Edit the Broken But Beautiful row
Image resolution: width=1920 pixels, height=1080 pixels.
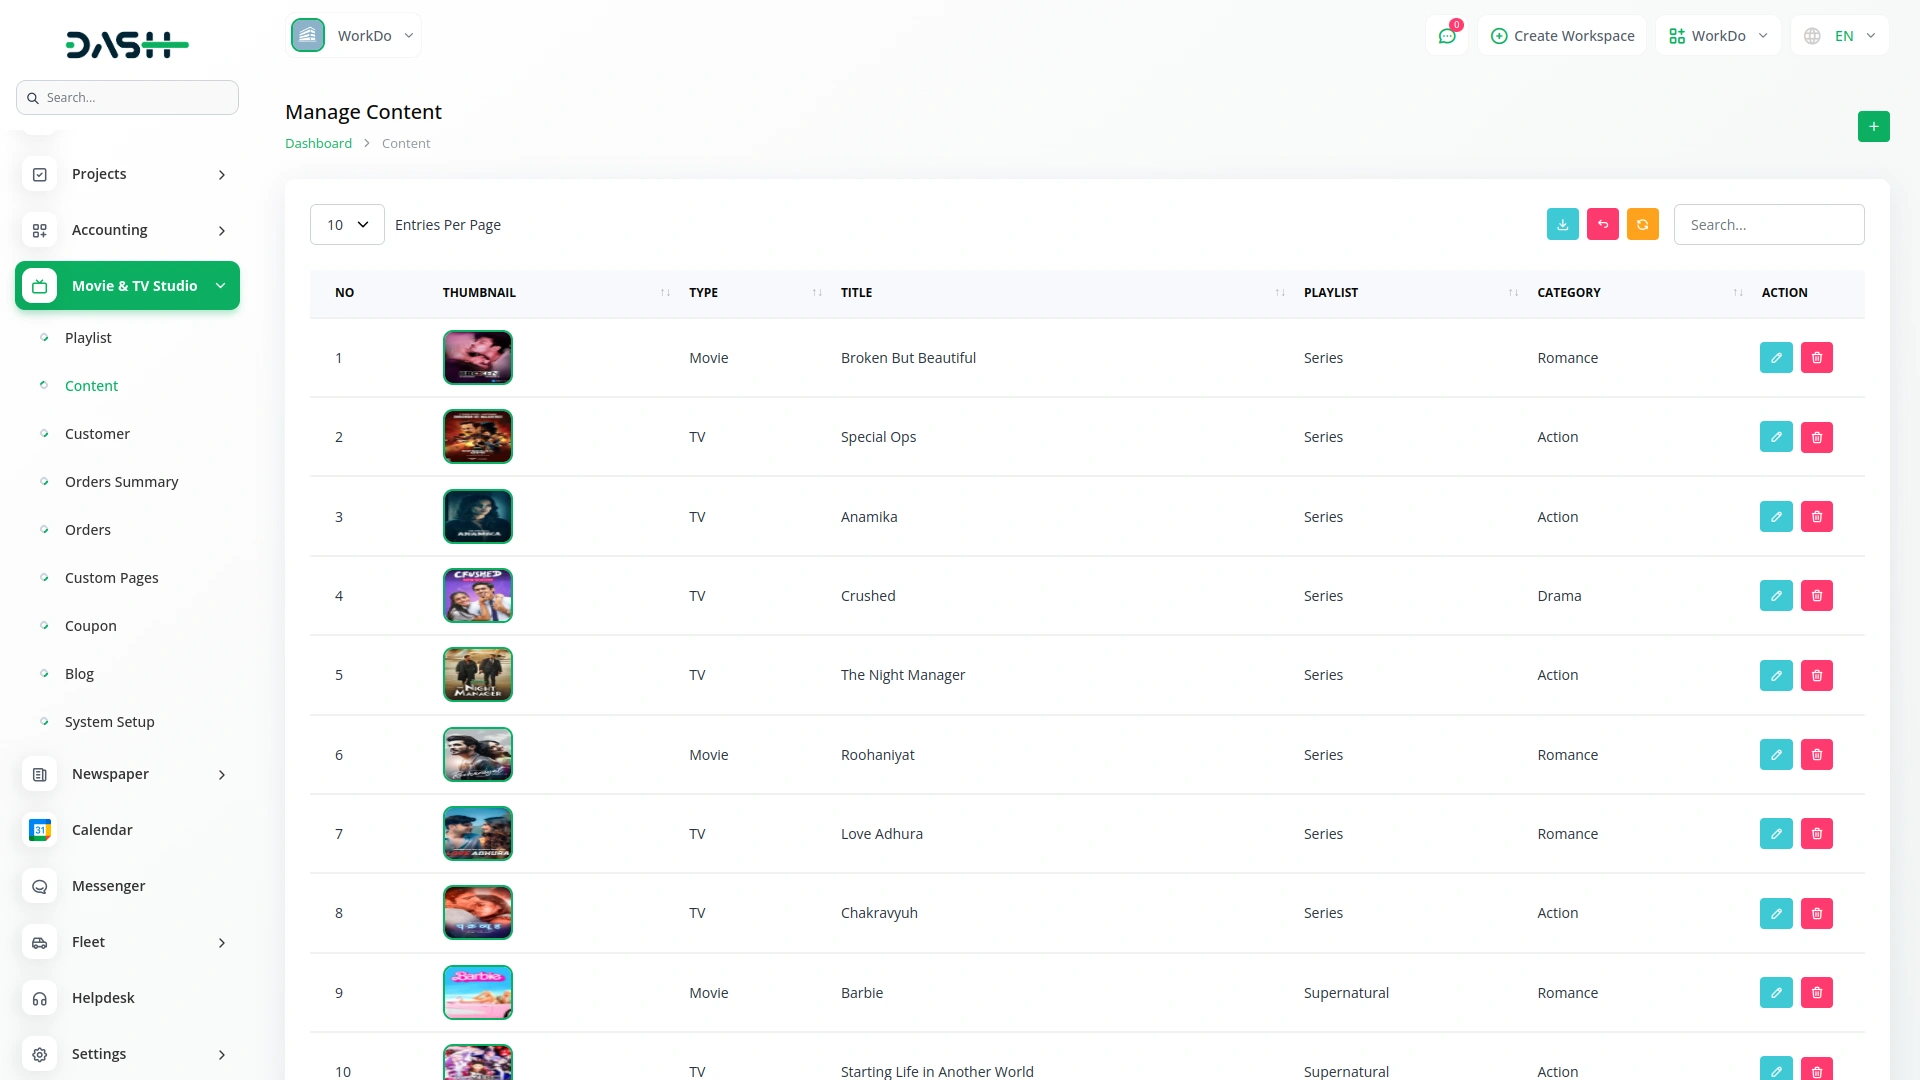coord(1775,358)
